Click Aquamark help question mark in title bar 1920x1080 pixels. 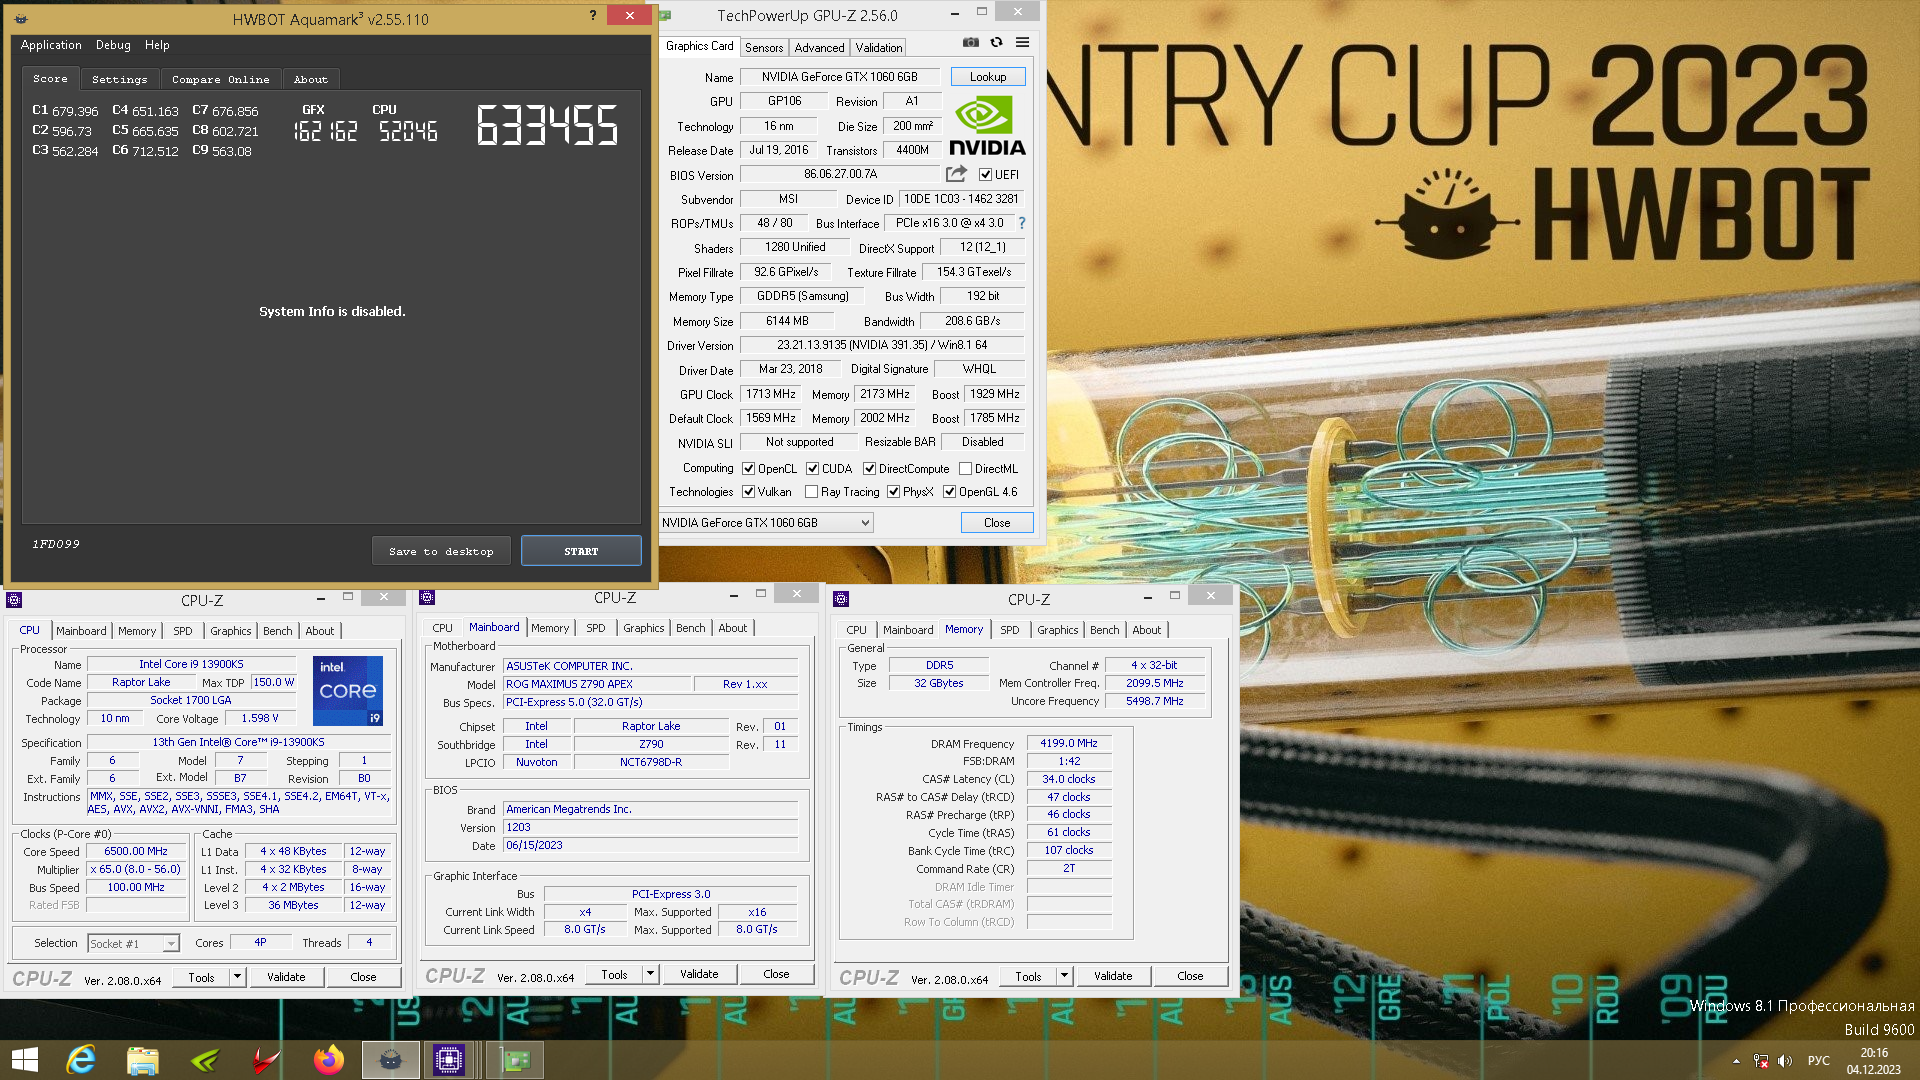[592, 15]
